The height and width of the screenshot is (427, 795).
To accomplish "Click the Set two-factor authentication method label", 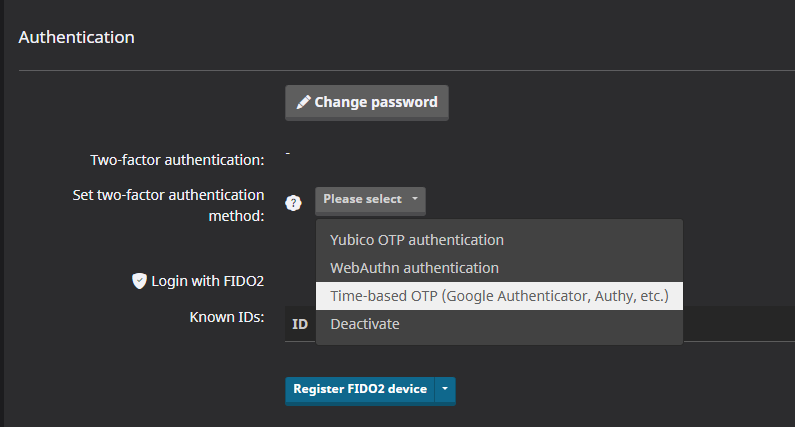I will (x=168, y=204).
